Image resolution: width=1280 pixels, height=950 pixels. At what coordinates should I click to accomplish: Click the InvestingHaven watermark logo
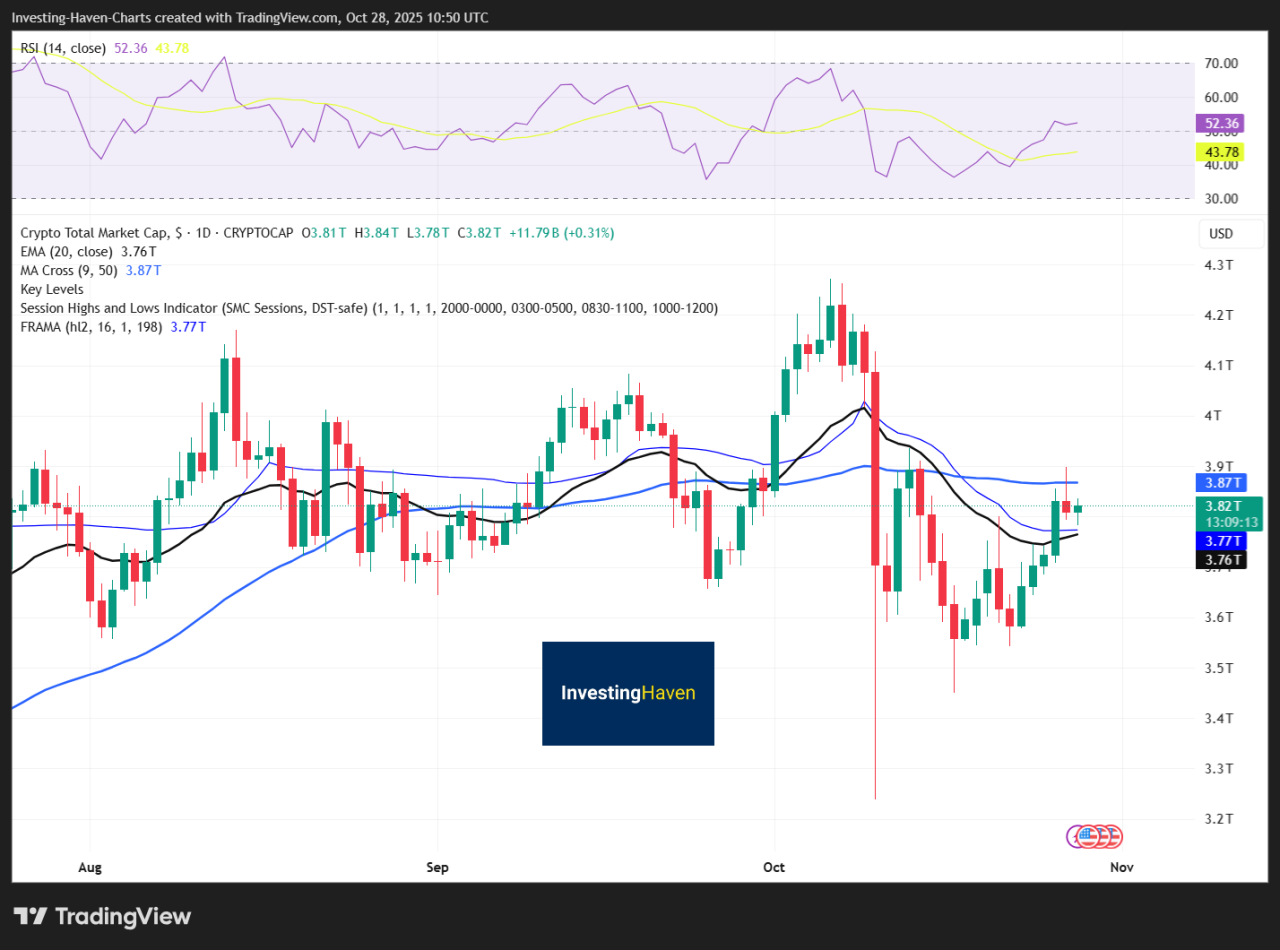click(628, 693)
